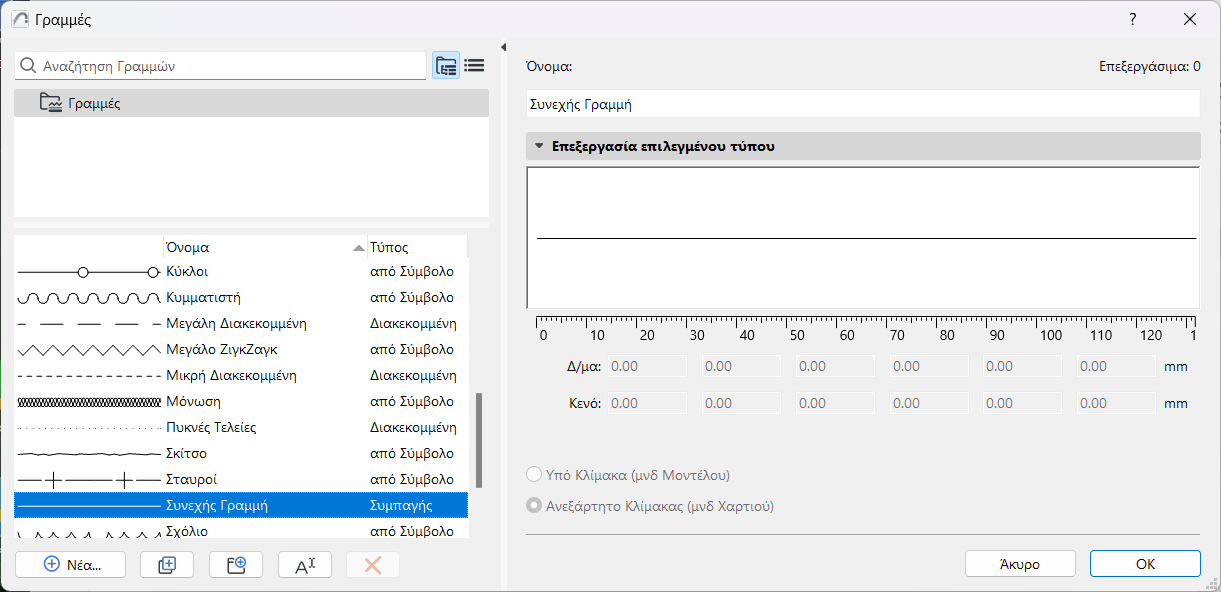
Task: Click the 'Άκυρο' button
Action: click(1020, 564)
